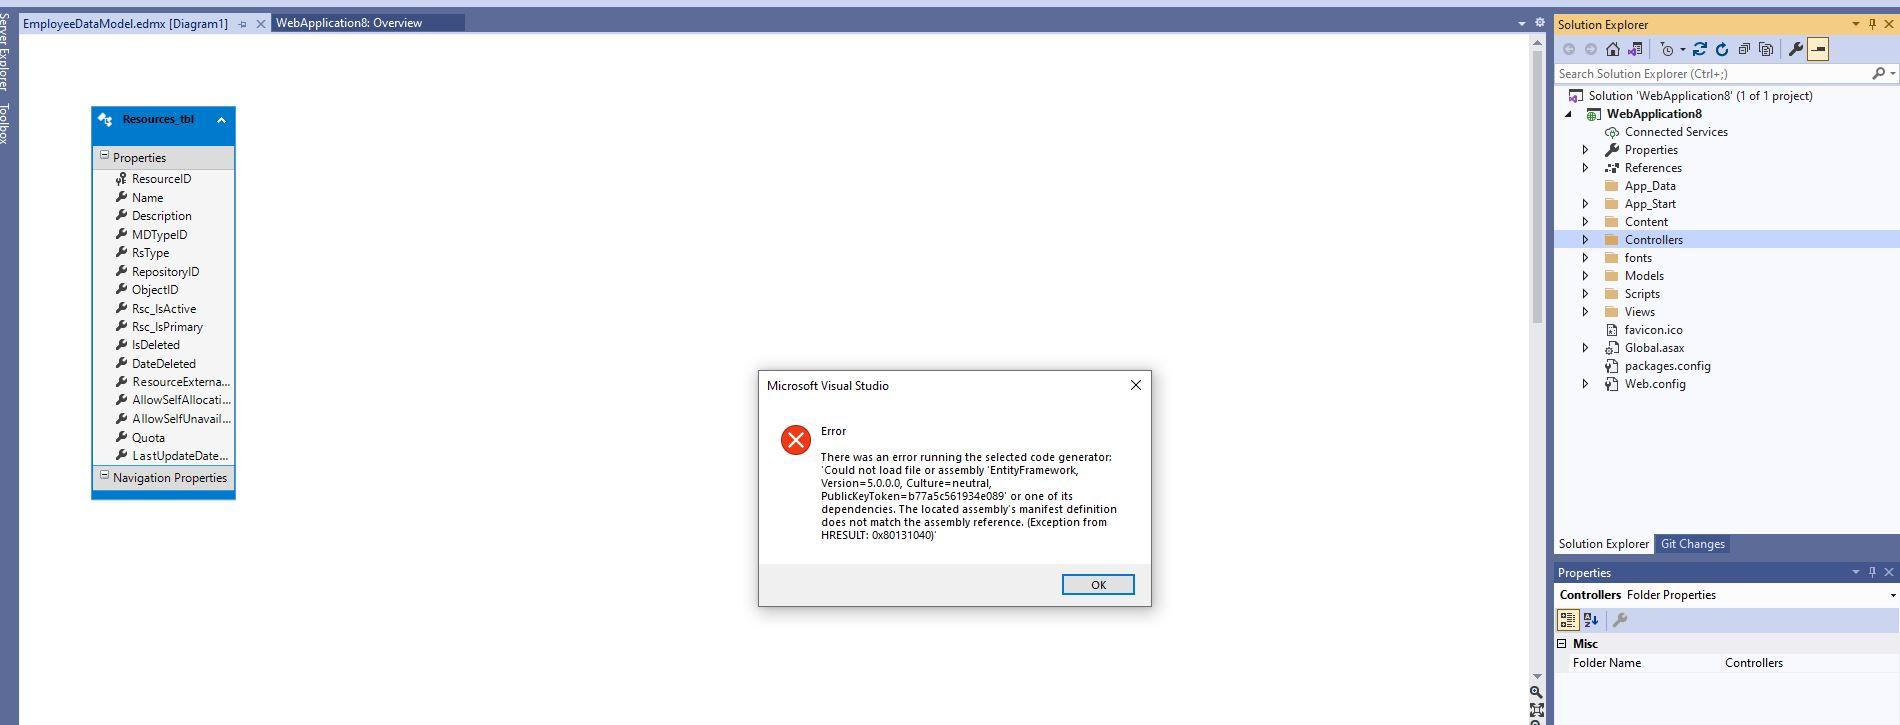Collapse all items in Solution Explorer
The width and height of the screenshot is (1900, 725).
[x=1744, y=49]
